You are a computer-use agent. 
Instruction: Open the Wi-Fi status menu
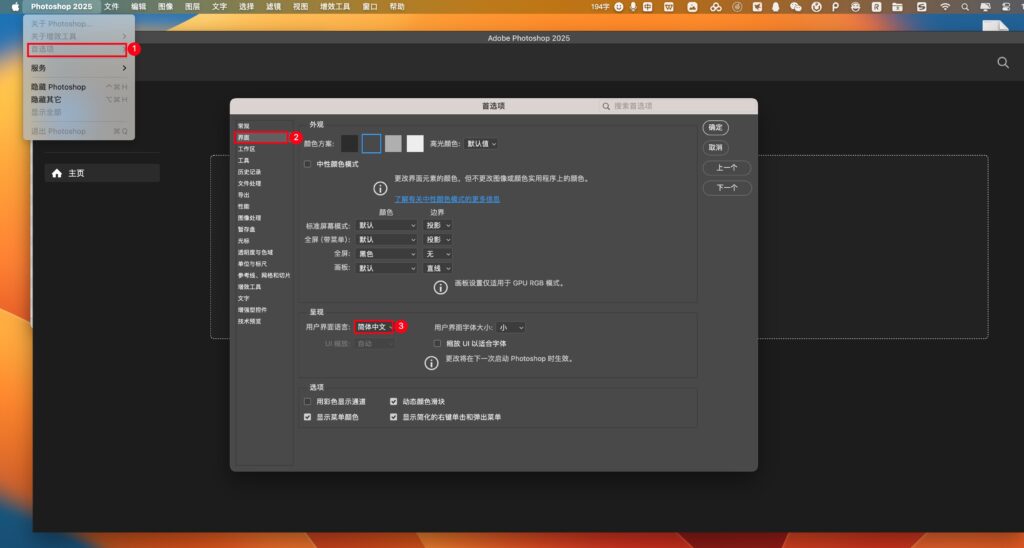945,7
